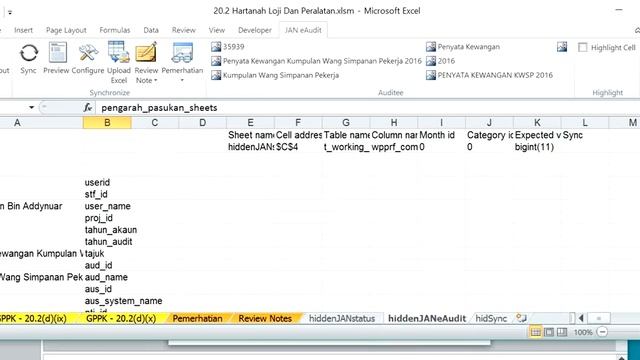Click icon beside Penyata Kewangan auditee item

(431, 47)
